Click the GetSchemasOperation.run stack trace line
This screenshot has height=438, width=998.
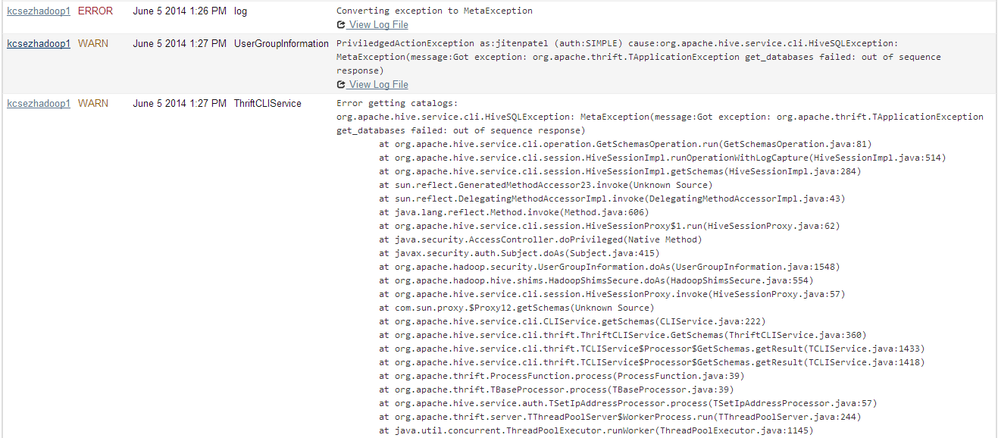pos(624,144)
